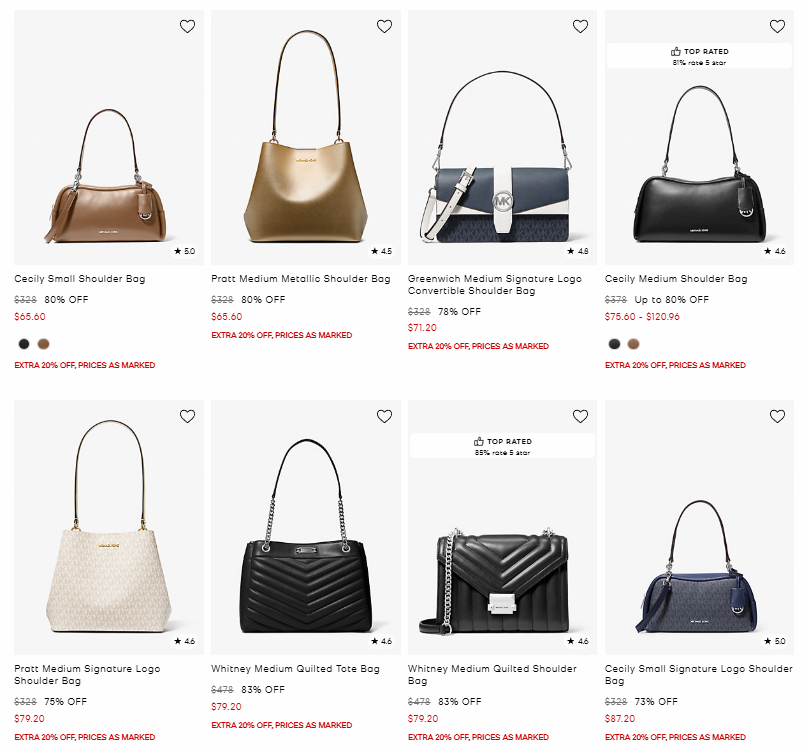Favorite the Cecily Small Shoulder Bag heart
This screenshot has height=750, width=809.
(187, 27)
